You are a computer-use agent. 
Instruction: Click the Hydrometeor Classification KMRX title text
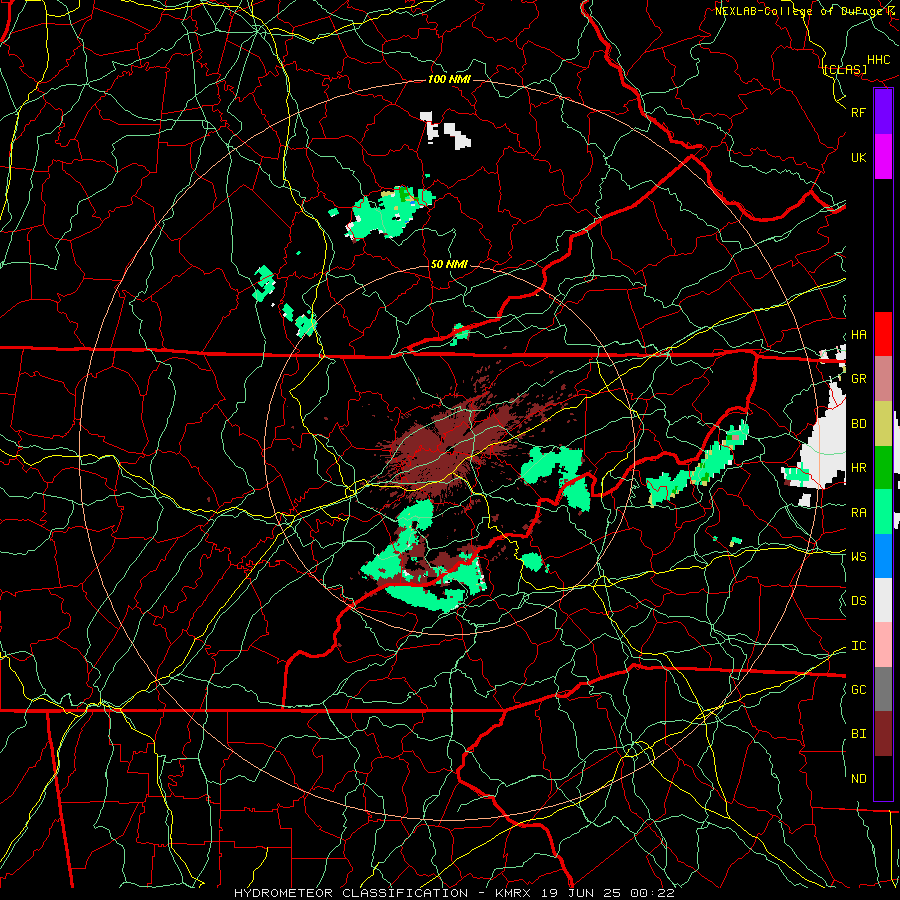(x=454, y=893)
